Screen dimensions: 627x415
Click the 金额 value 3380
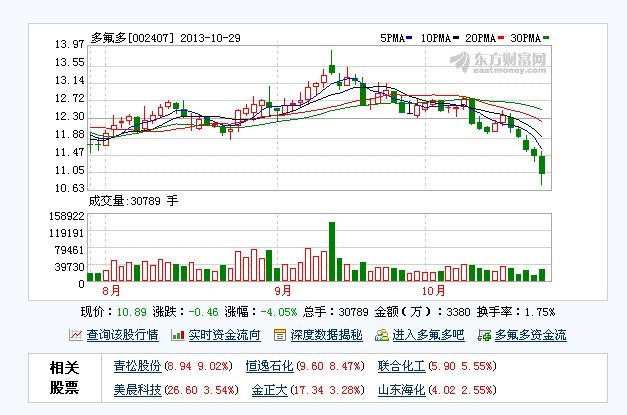click(x=458, y=312)
